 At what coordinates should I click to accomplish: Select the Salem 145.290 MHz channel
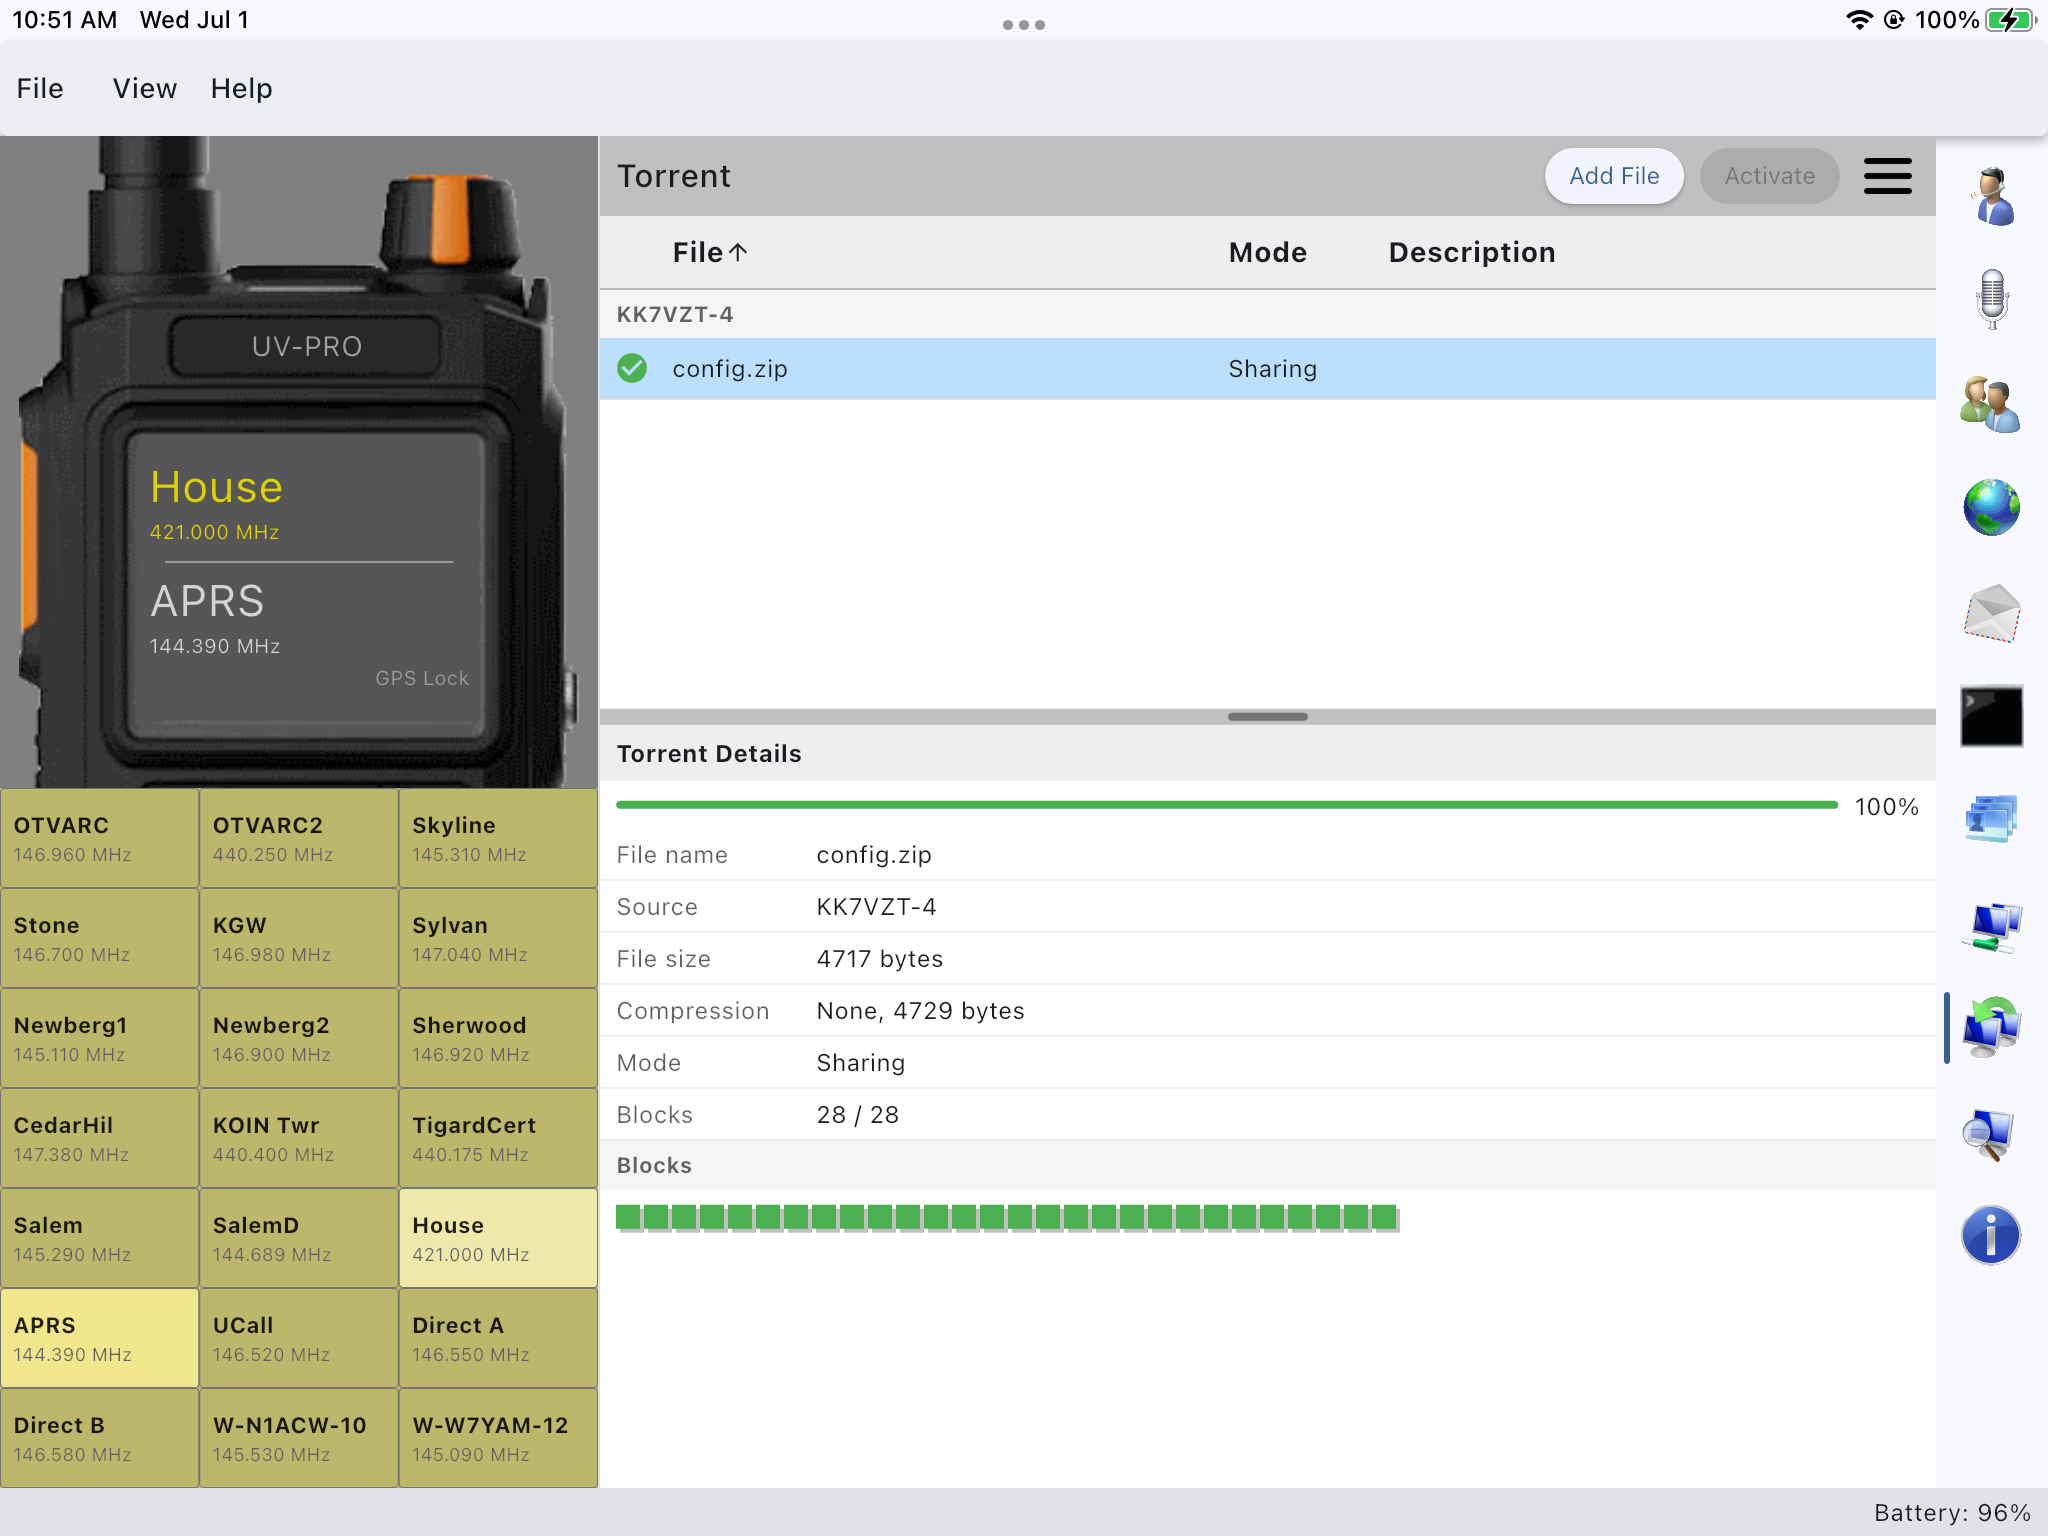coord(100,1238)
